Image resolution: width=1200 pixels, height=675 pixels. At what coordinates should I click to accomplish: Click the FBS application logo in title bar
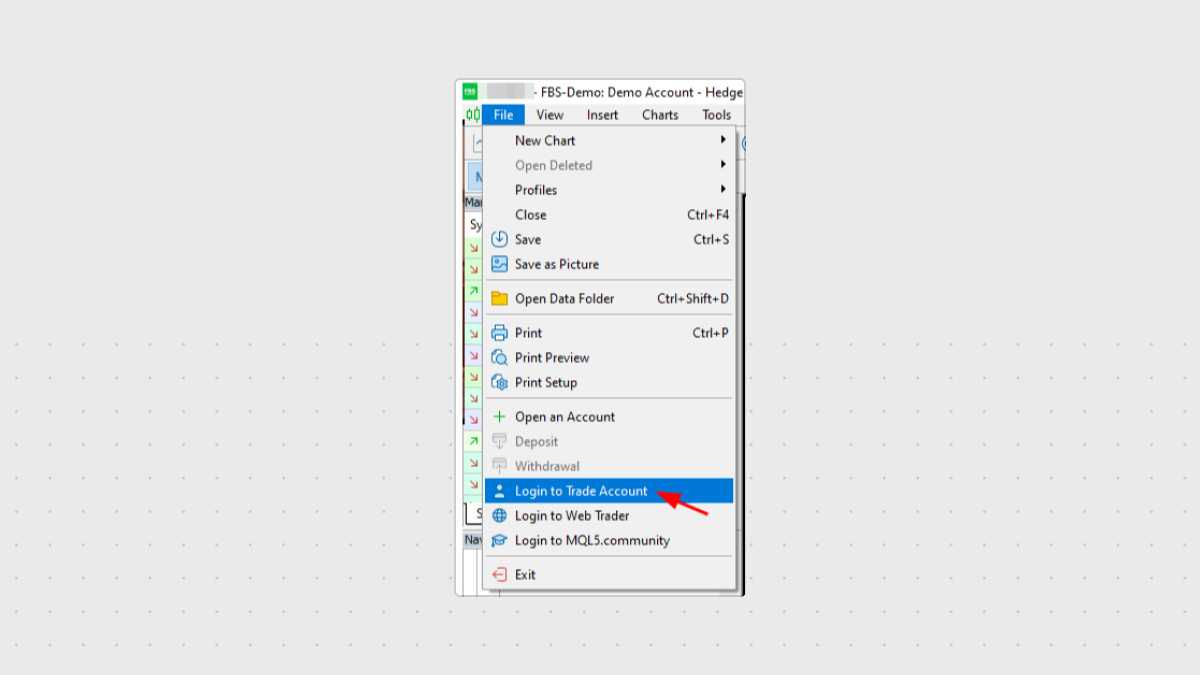click(470, 92)
